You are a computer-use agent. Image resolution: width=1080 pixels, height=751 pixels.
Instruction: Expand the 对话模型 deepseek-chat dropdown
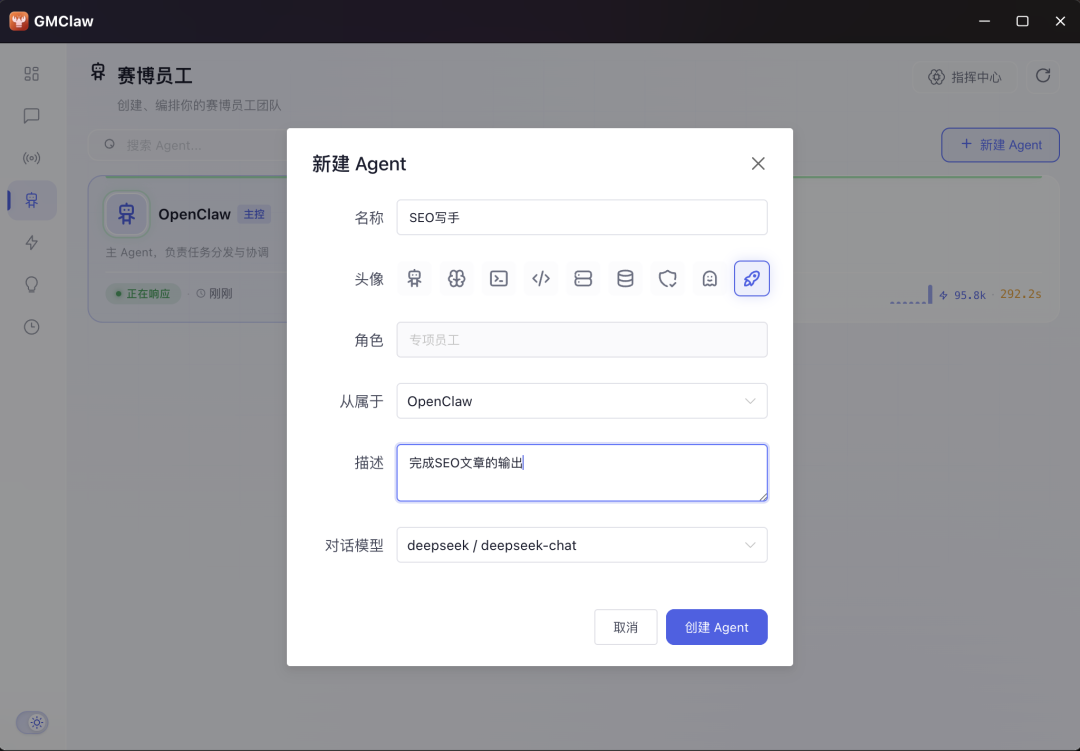coord(582,545)
